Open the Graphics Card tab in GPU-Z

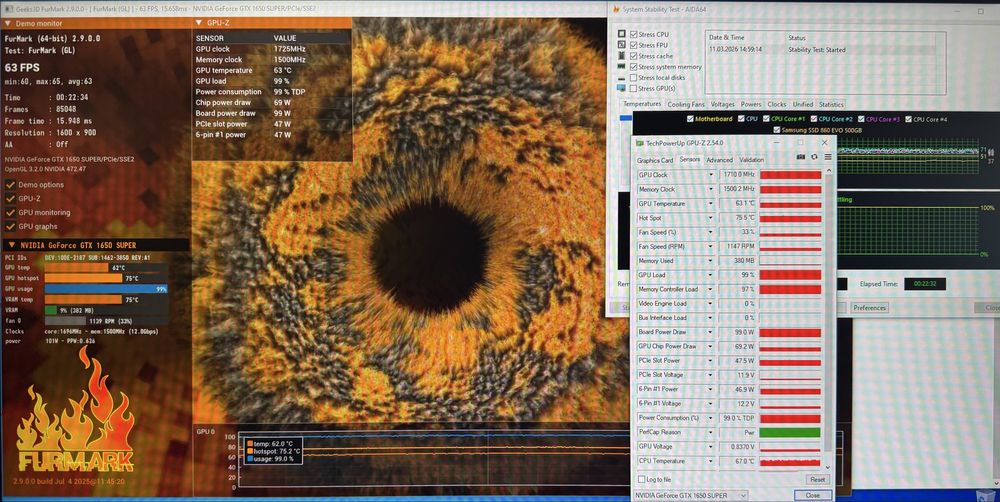click(x=655, y=160)
